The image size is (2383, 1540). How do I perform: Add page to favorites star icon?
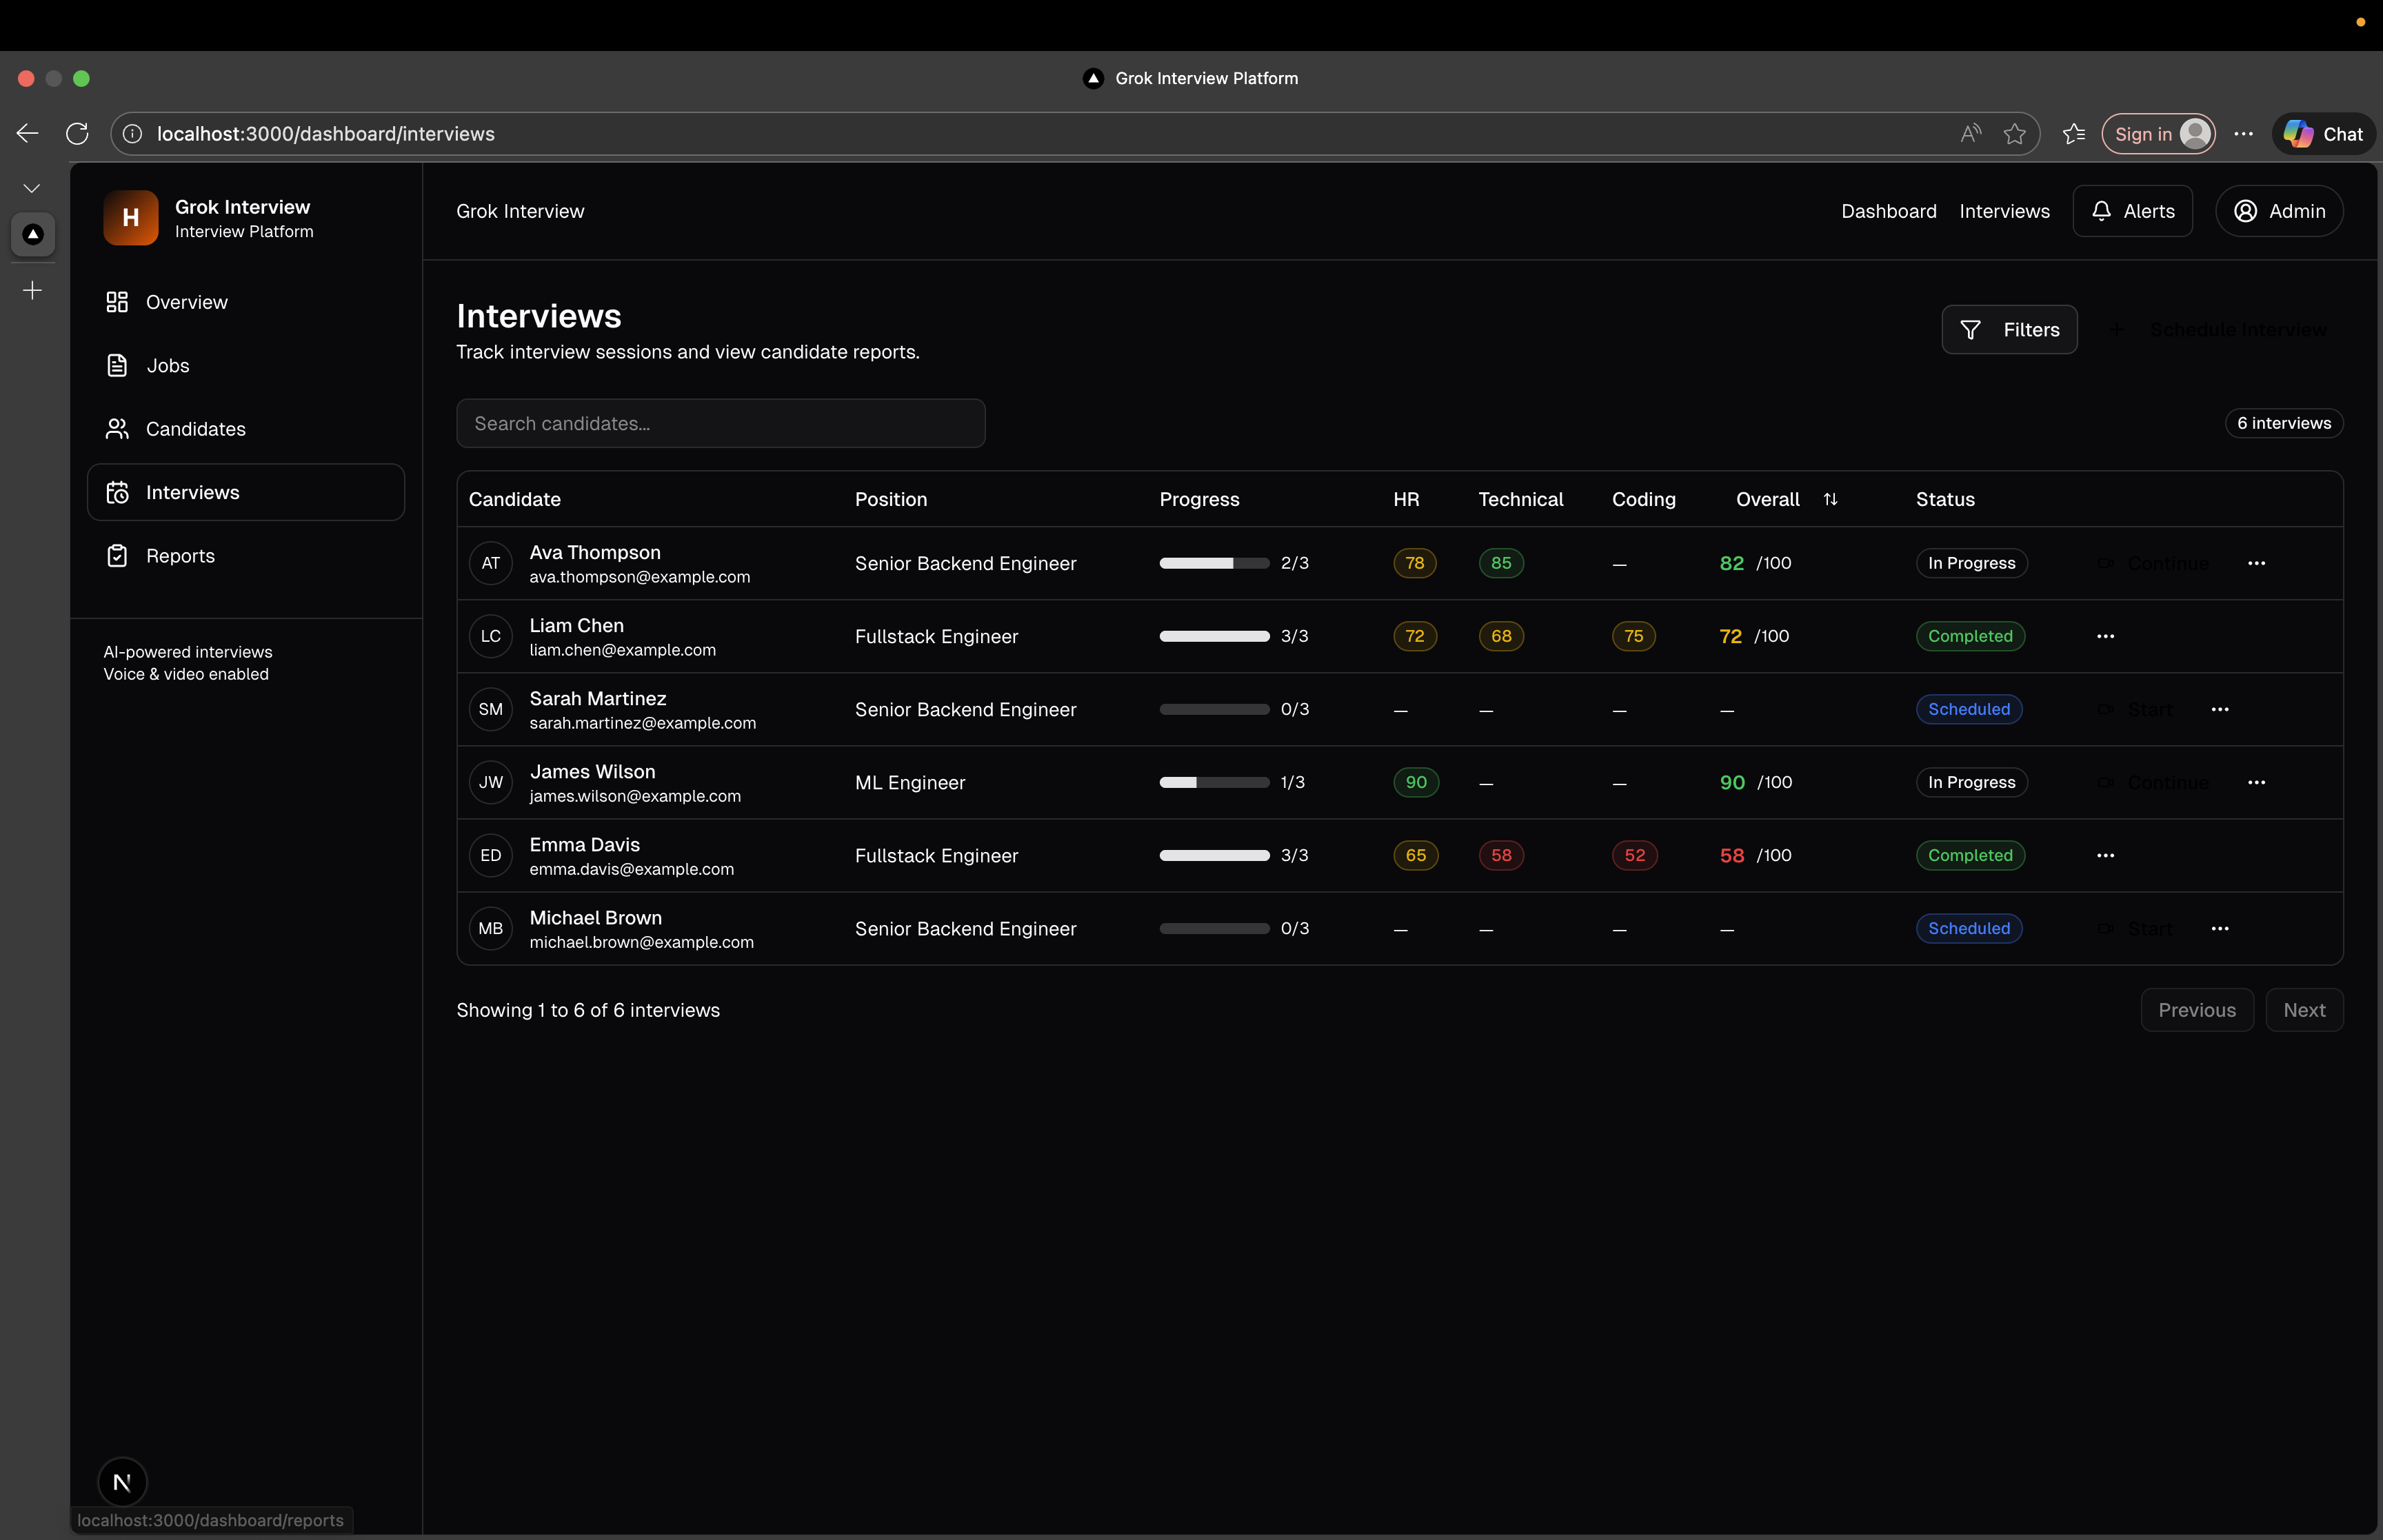(x=2014, y=134)
